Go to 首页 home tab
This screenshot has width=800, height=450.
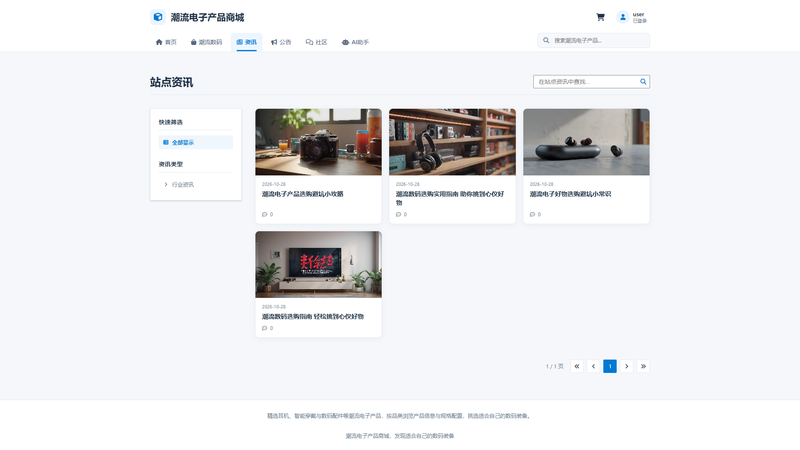(x=166, y=42)
